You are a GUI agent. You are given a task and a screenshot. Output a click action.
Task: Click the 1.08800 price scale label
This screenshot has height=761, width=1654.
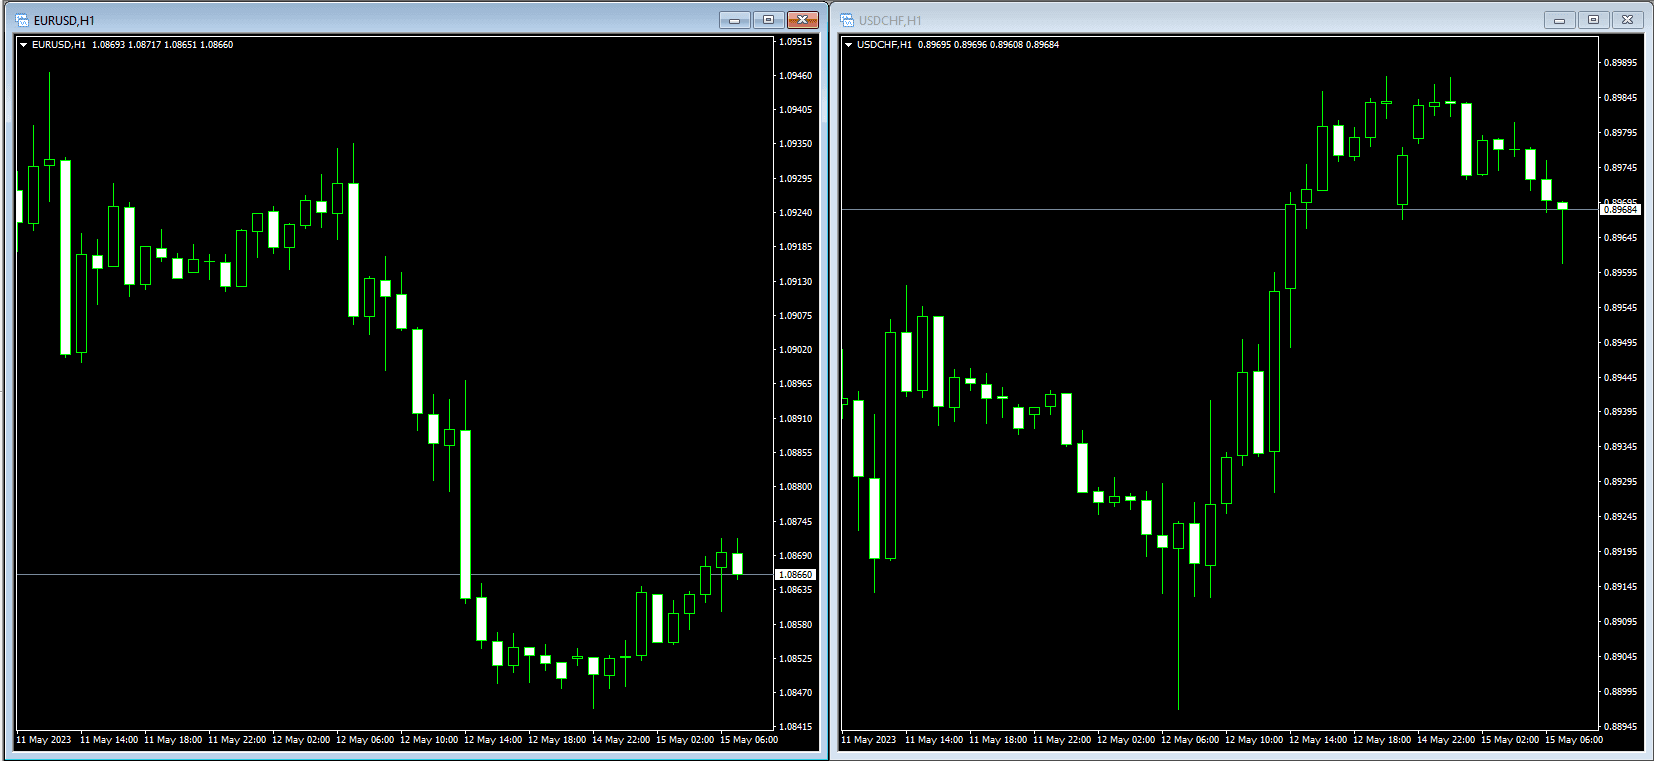[796, 487]
